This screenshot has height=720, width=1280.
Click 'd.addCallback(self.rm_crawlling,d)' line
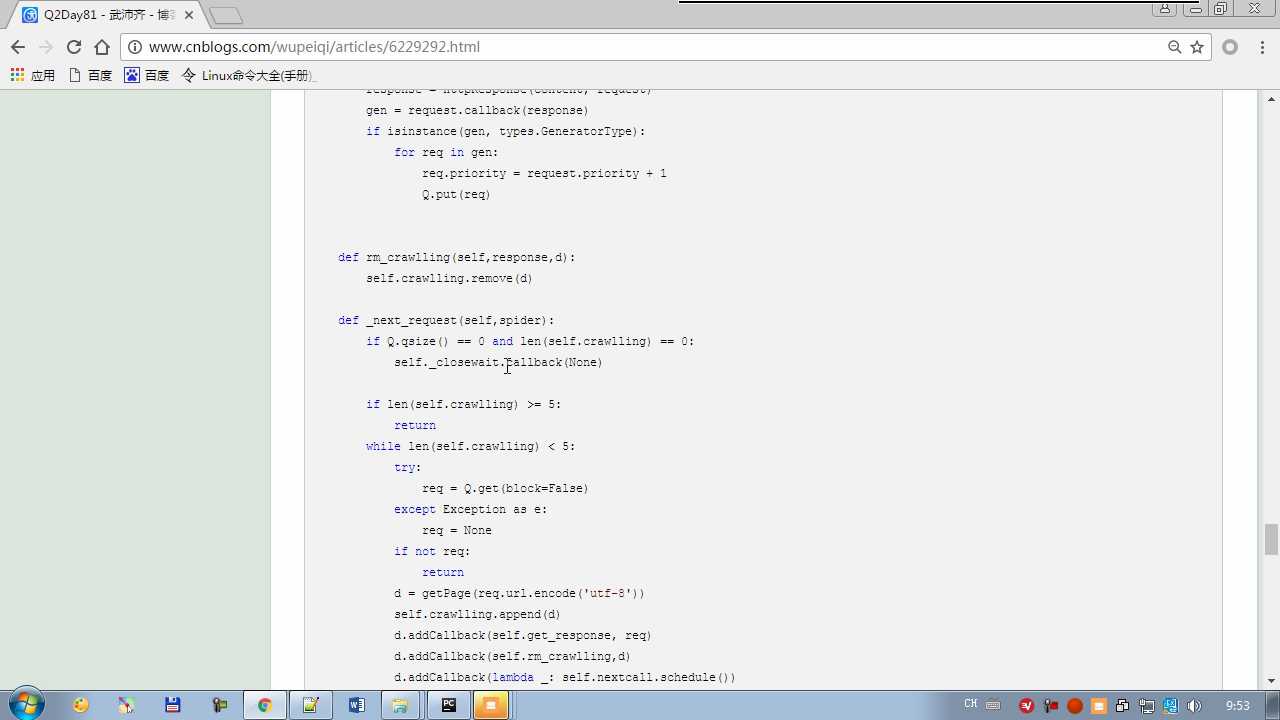512,657
